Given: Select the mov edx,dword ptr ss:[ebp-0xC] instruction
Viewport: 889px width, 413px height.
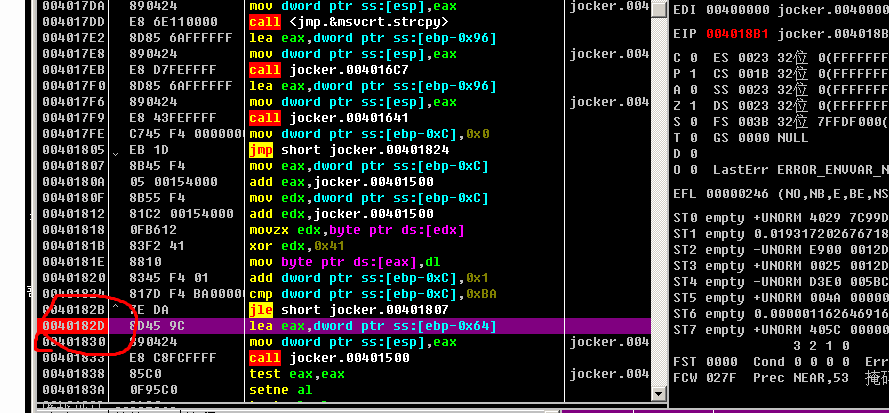Looking at the screenshot, I should 369,198.
